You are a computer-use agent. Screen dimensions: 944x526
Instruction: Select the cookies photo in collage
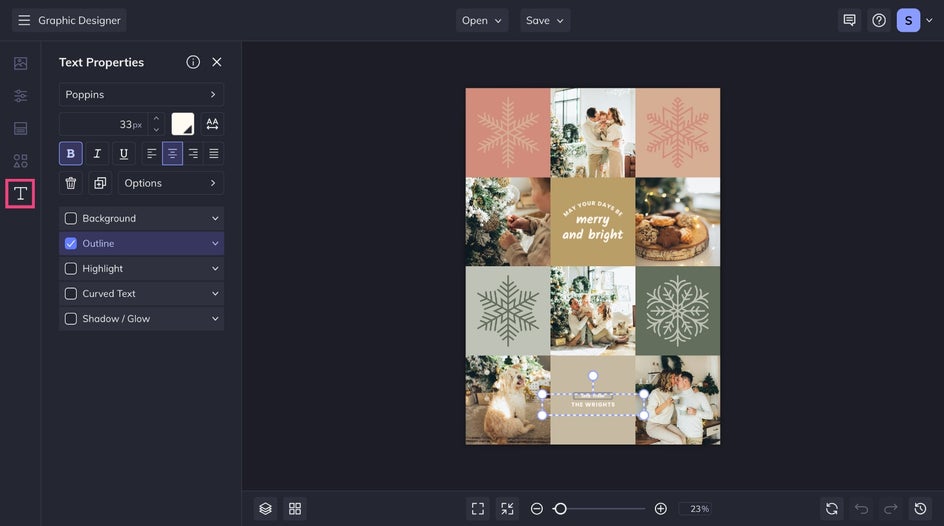click(x=677, y=221)
